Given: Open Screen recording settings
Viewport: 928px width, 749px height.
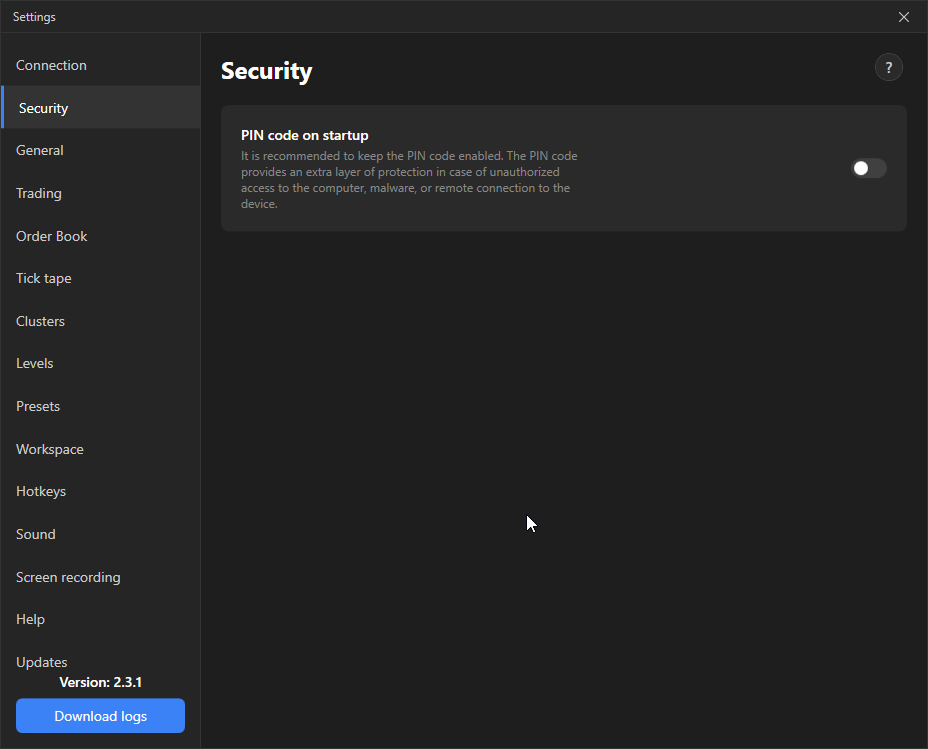Looking at the screenshot, I should click(101, 577).
